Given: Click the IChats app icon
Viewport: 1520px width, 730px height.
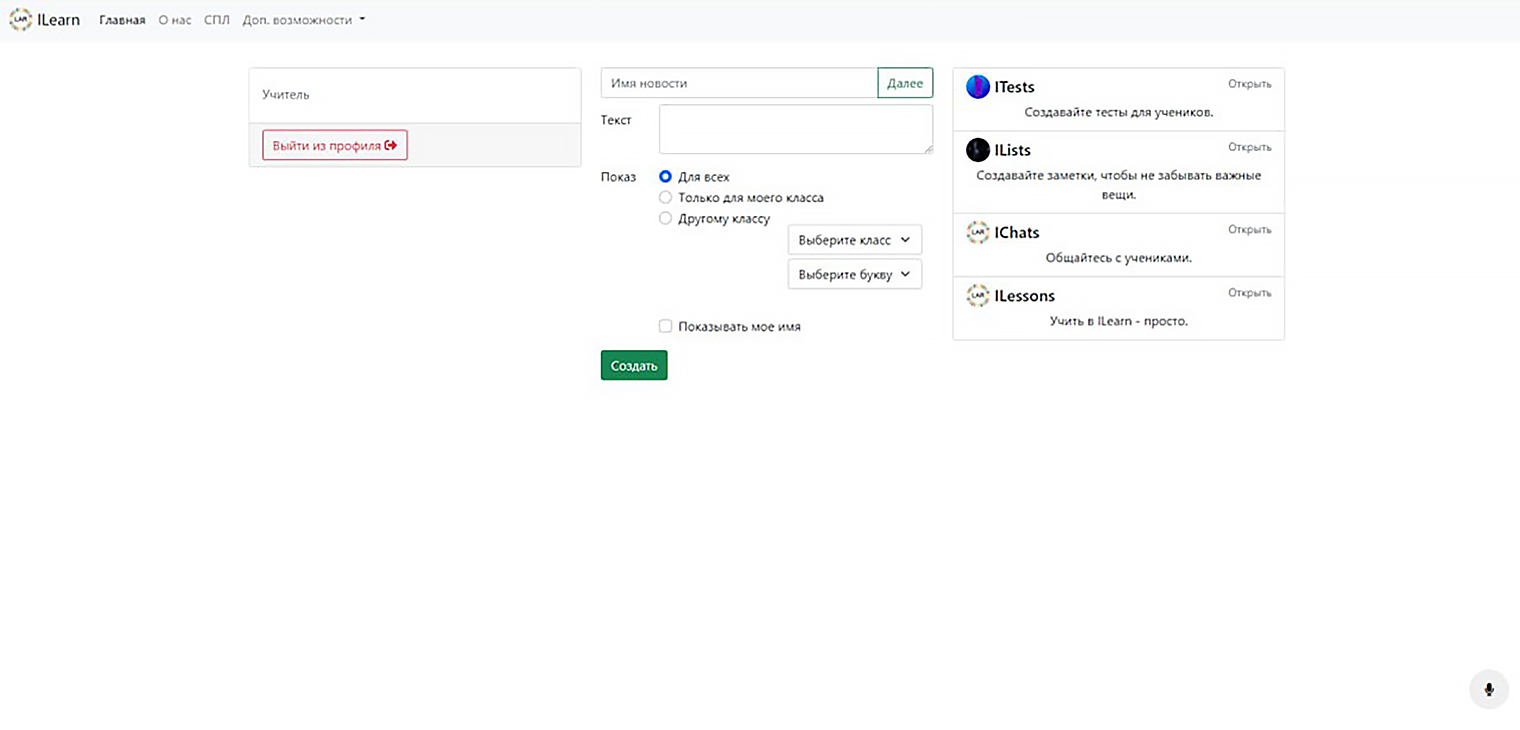Looking at the screenshot, I should [x=978, y=232].
